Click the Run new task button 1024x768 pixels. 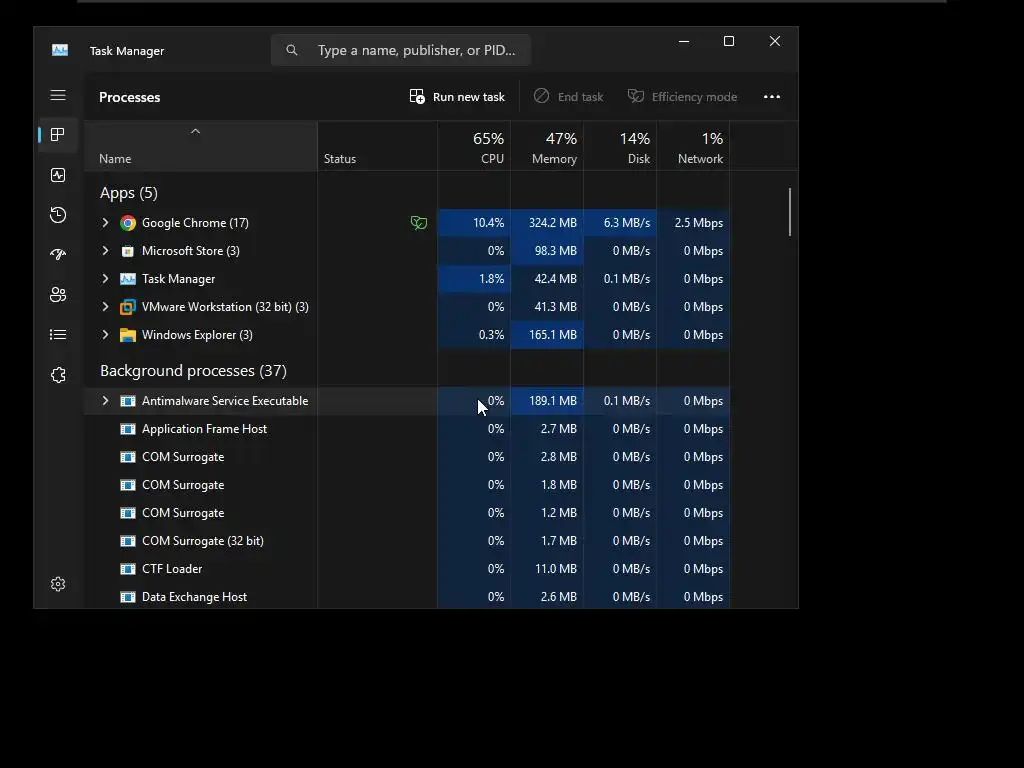[457, 97]
